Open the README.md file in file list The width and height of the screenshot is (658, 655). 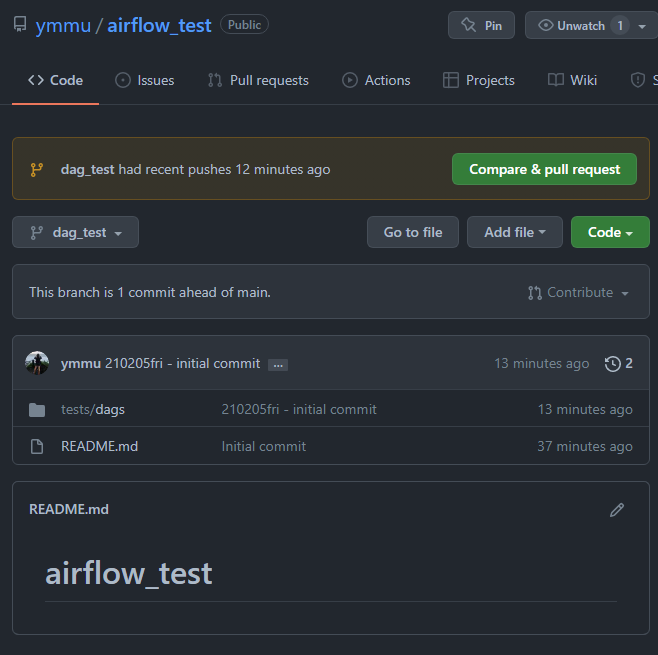pos(99,446)
